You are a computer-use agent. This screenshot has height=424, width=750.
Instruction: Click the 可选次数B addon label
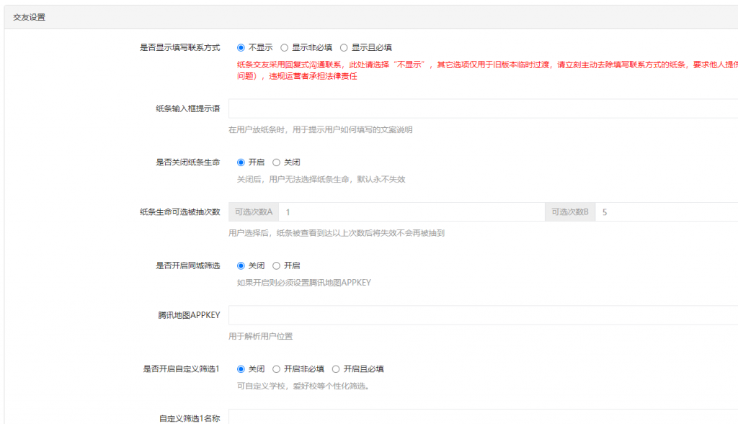click(x=570, y=212)
